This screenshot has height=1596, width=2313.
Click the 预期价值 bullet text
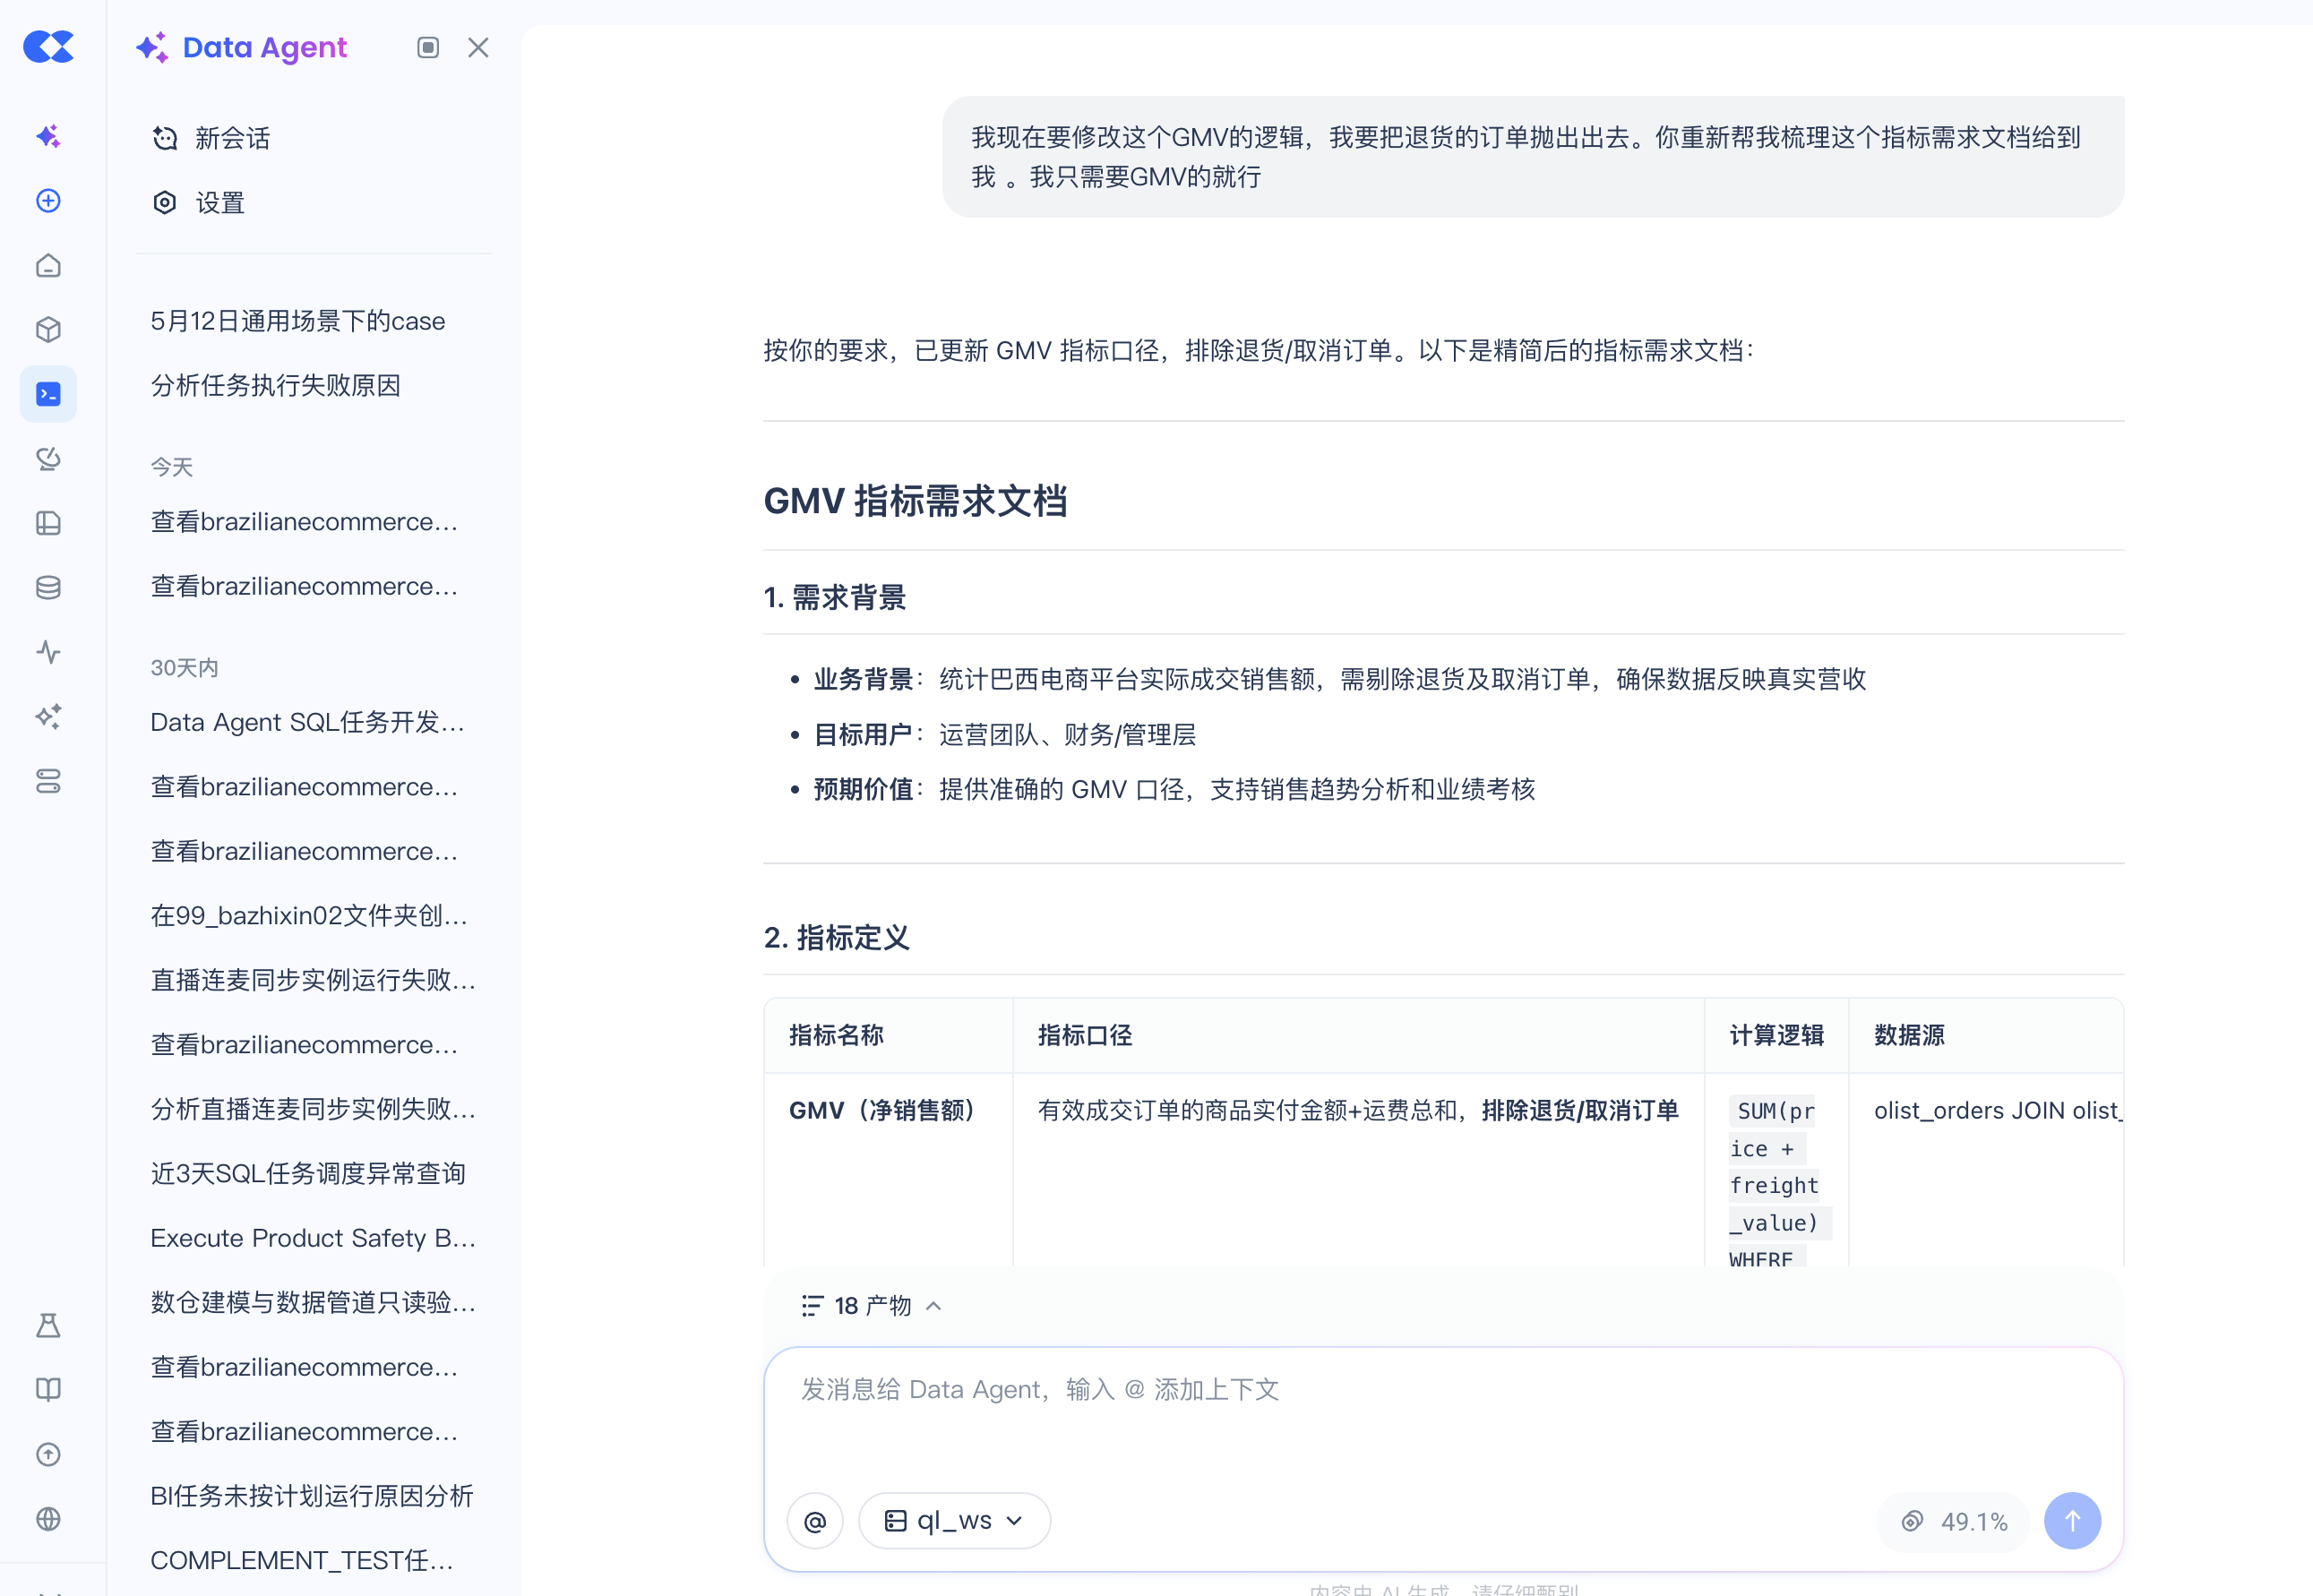(1174, 790)
